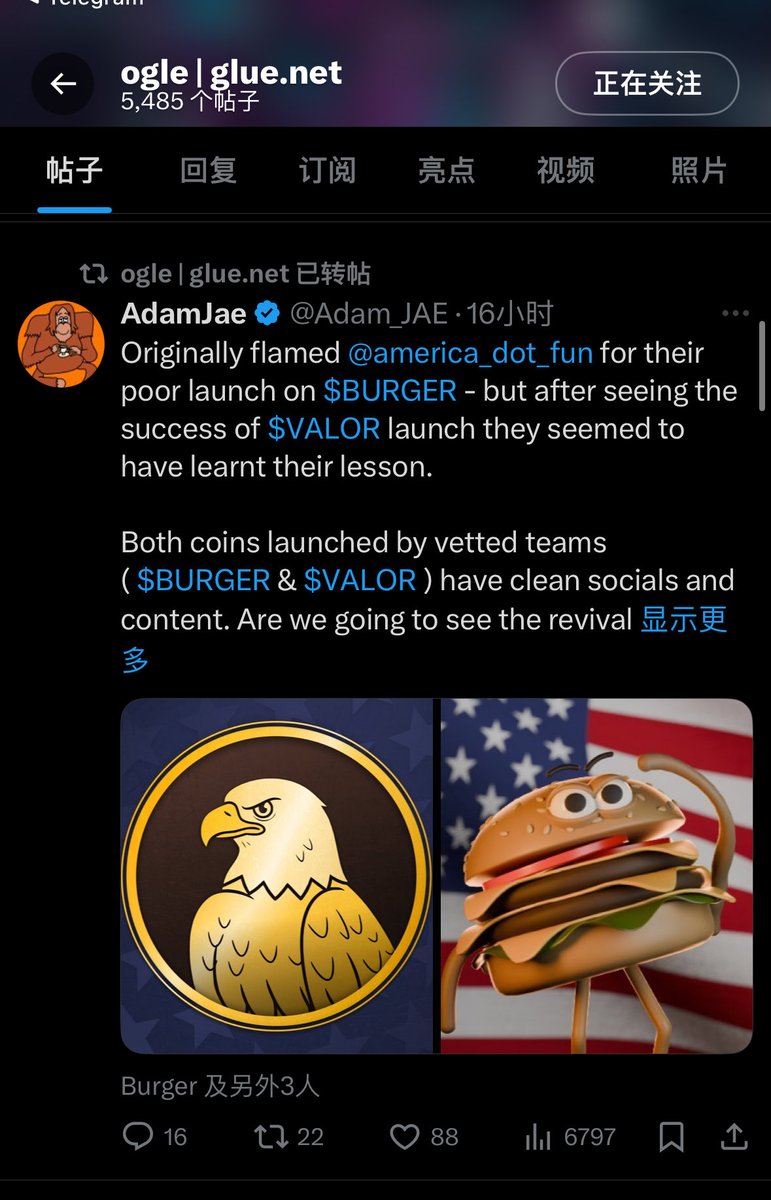The image size is (771, 1200).
Task: Switch to the 回复 tab
Action: (208, 170)
